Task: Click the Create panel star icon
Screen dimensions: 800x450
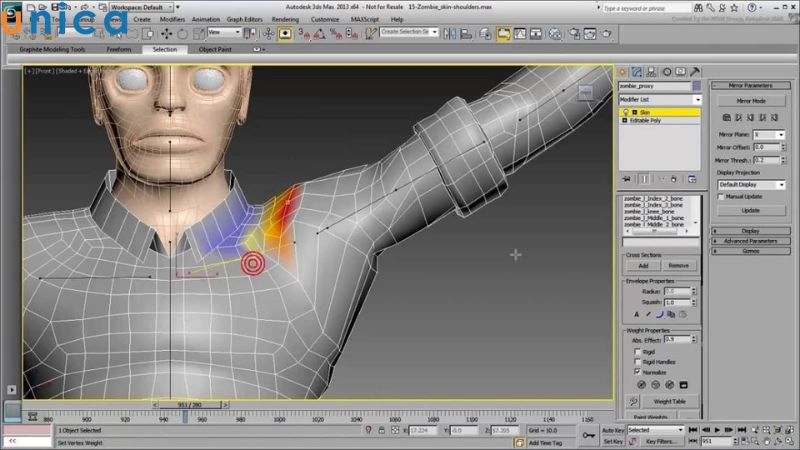Action: pyautogui.click(x=622, y=72)
